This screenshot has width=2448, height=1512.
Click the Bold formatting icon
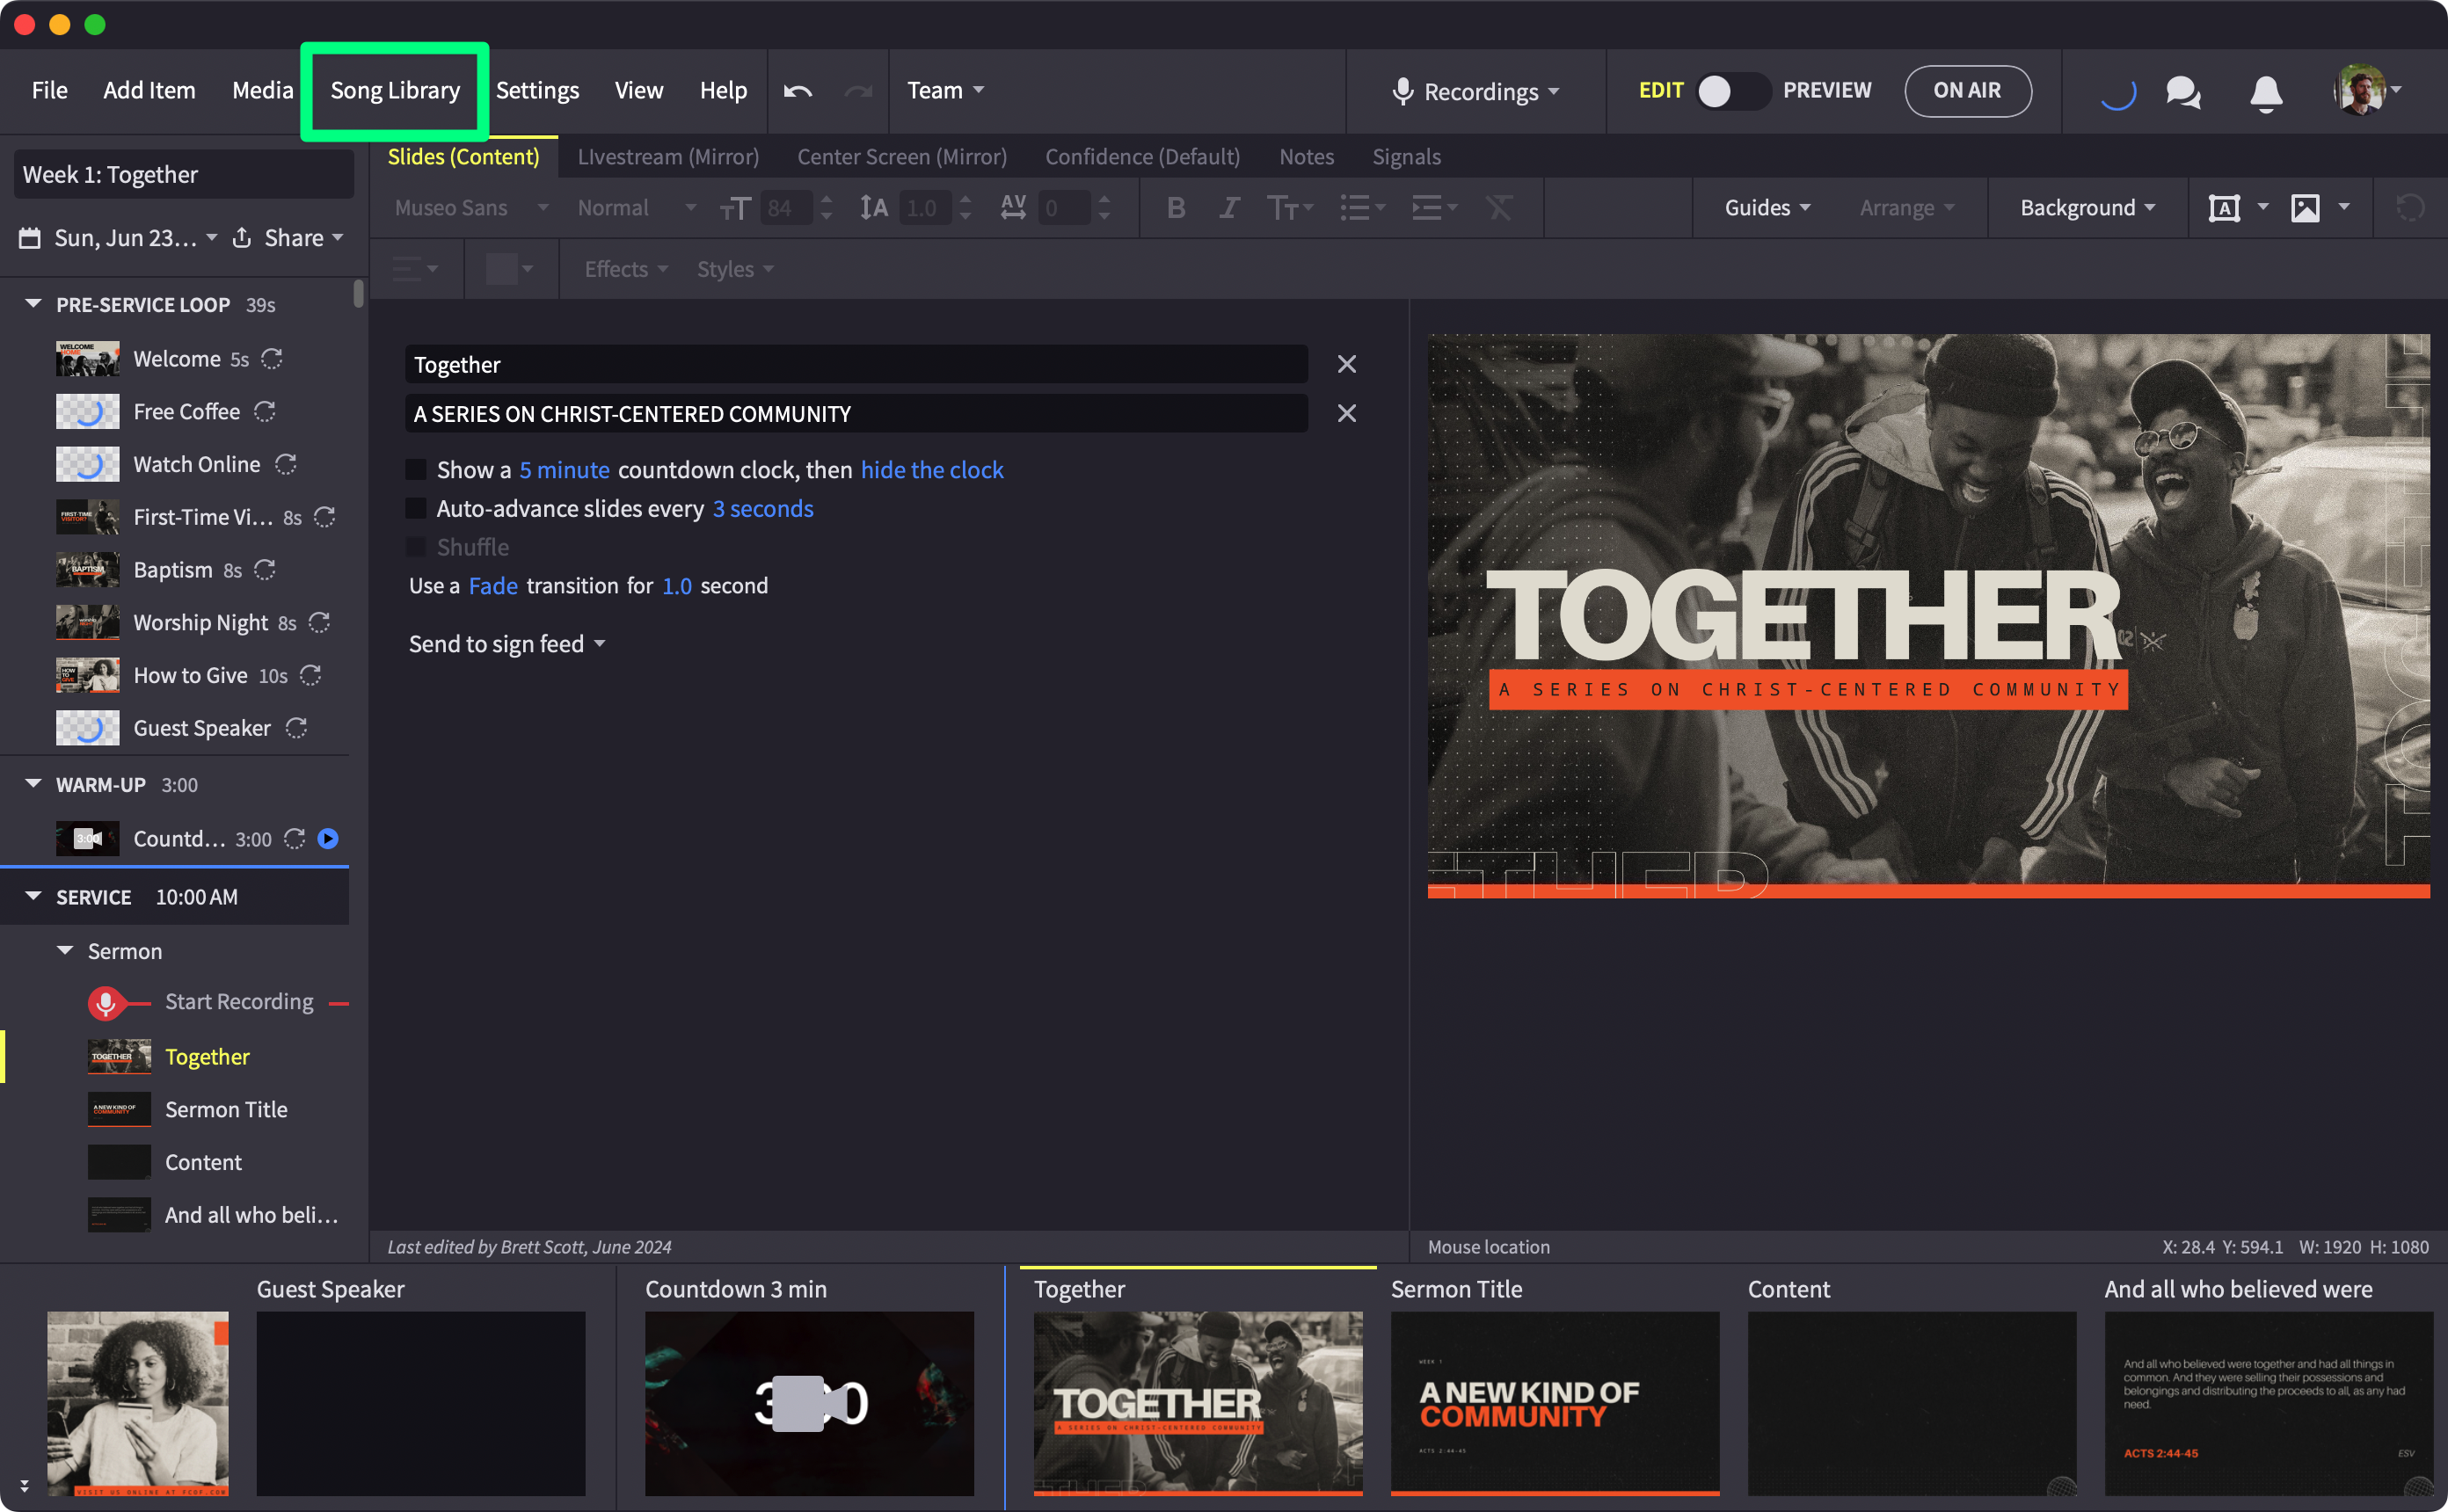(x=1176, y=208)
